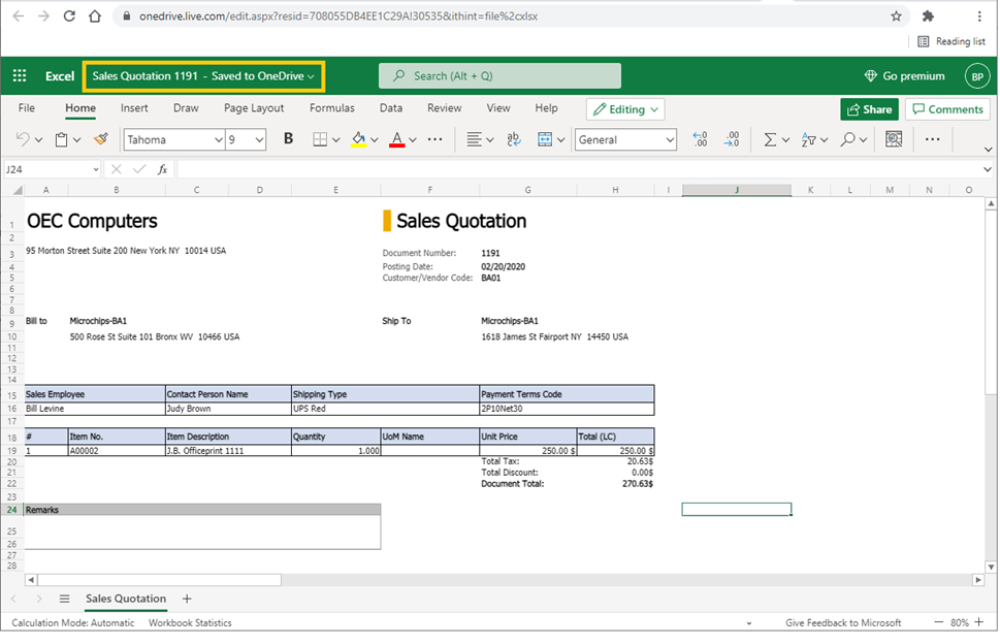The image size is (1000, 632).
Task: Click the horizontal scrollbar thumb
Action: 159,580
